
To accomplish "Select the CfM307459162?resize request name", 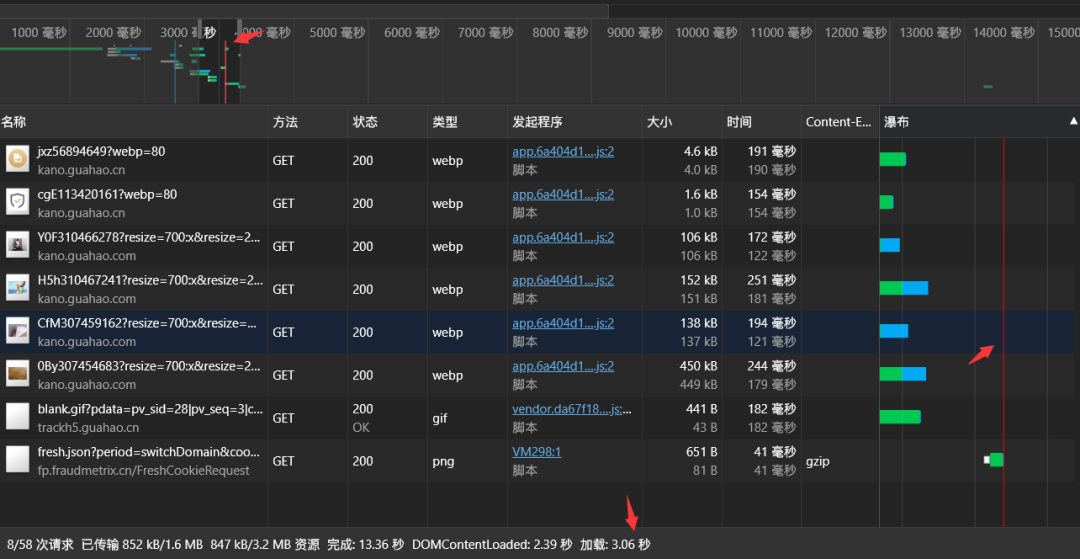I will click(147, 324).
